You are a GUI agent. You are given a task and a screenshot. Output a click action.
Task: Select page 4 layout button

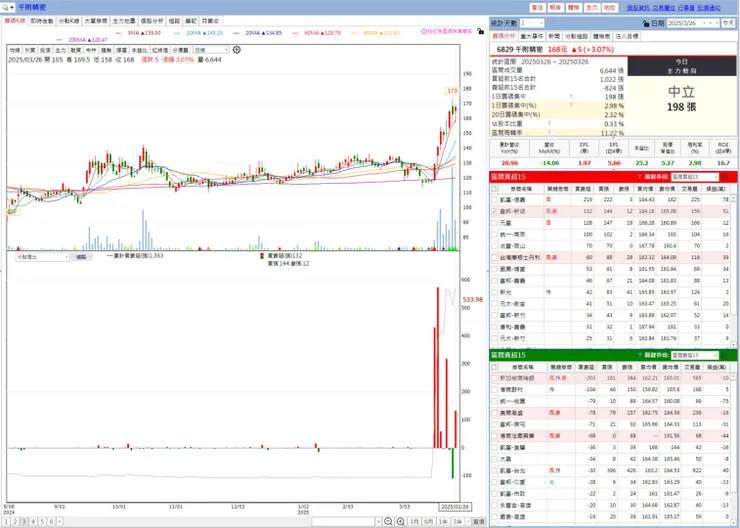tap(33, 521)
